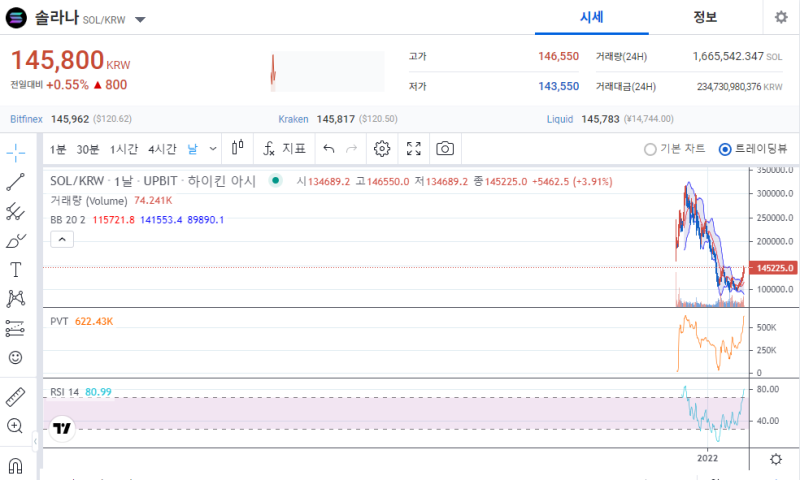
Task: Switch to the 정보 tab
Action: [x=705, y=17]
